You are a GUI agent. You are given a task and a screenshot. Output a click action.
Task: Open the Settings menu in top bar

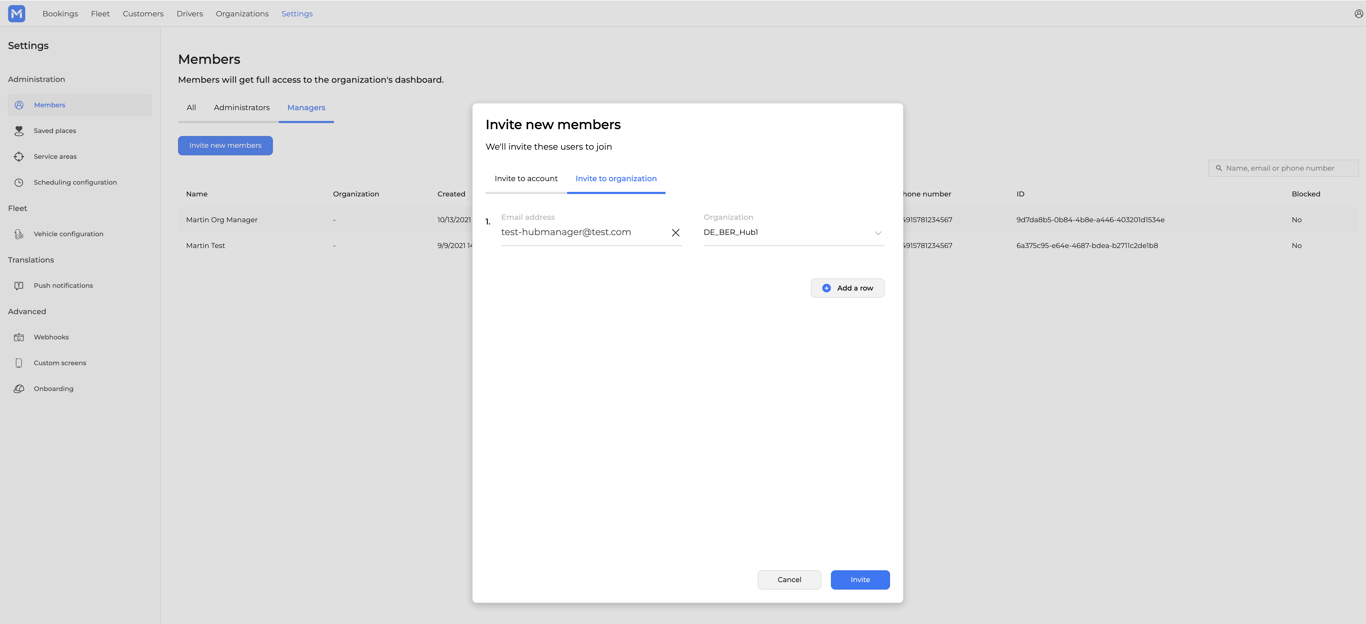coord(297,14)
